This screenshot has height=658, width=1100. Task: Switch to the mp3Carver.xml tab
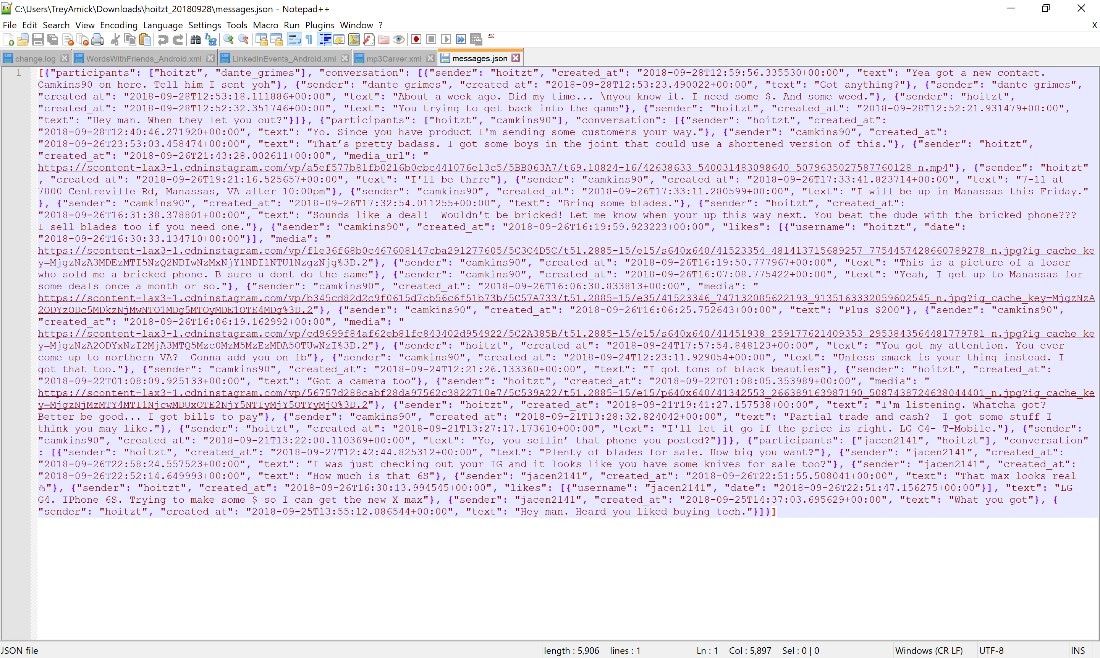pyautogui.click(x=394, y=58)
